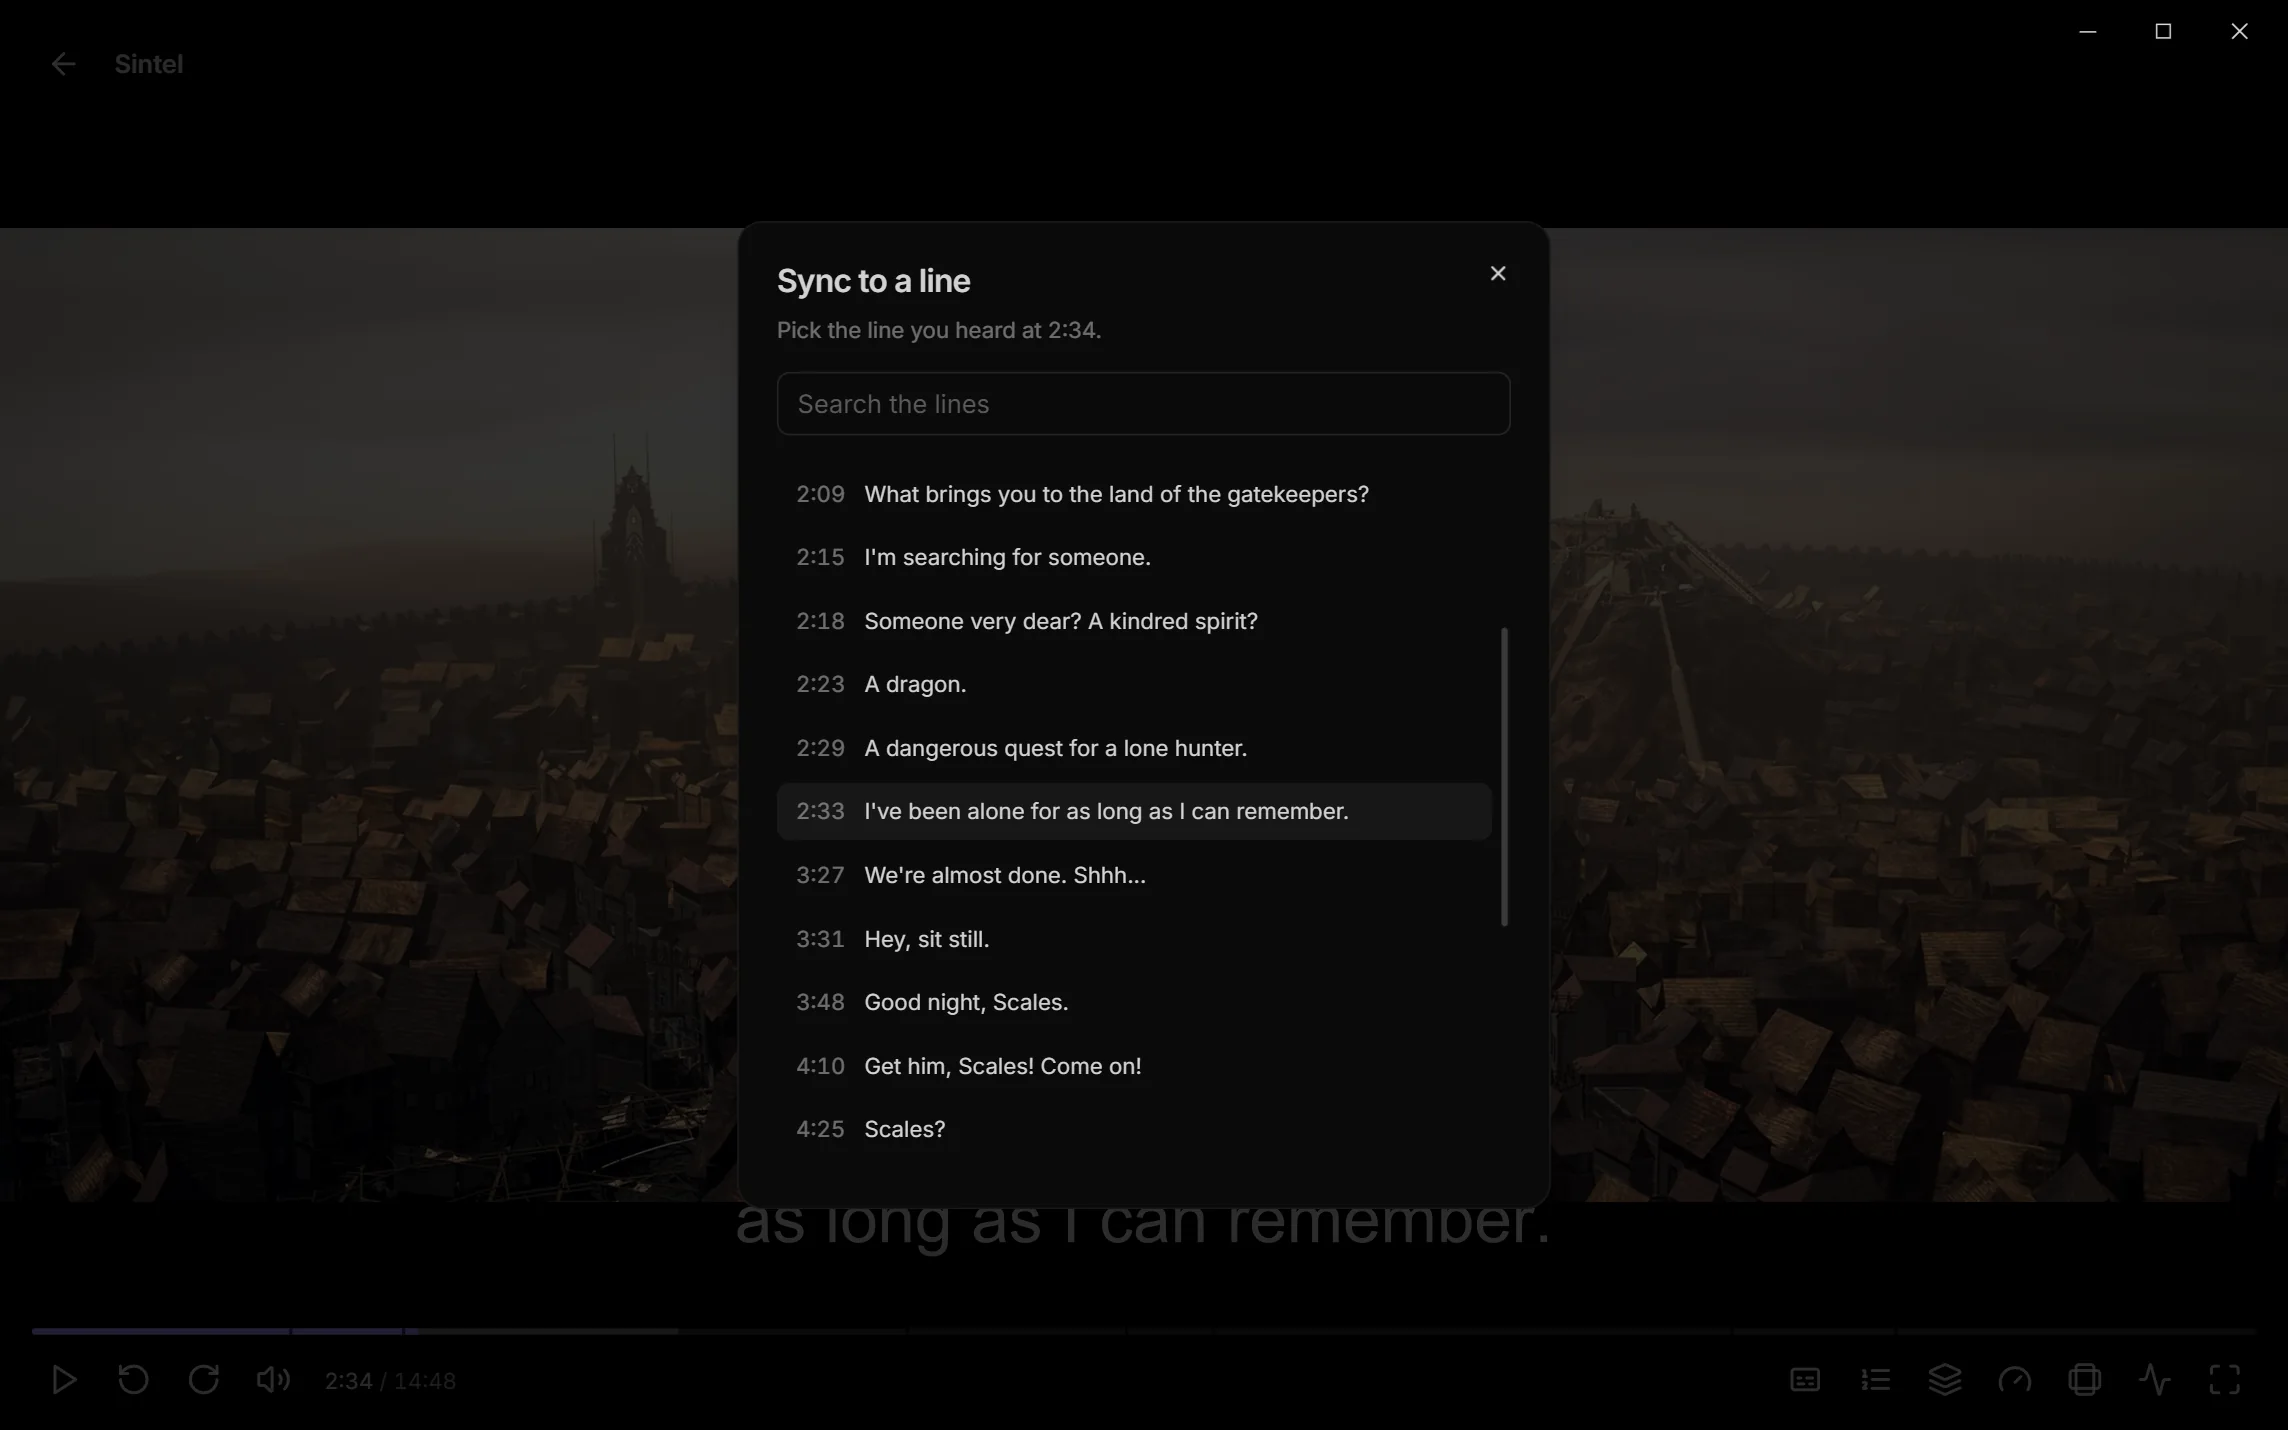
Task: Skip backward with the rewind icon
Action: pyautogui.click(x=133, y=1380)
